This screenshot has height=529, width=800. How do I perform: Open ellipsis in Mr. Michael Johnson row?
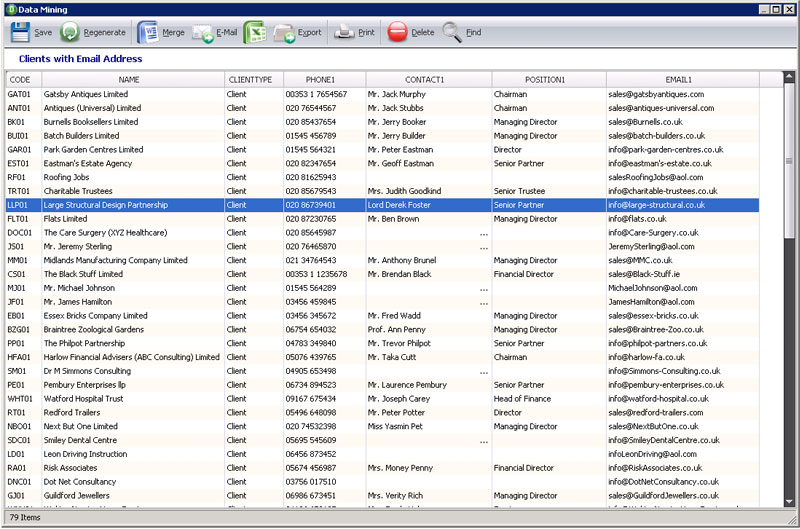[484, 289]
